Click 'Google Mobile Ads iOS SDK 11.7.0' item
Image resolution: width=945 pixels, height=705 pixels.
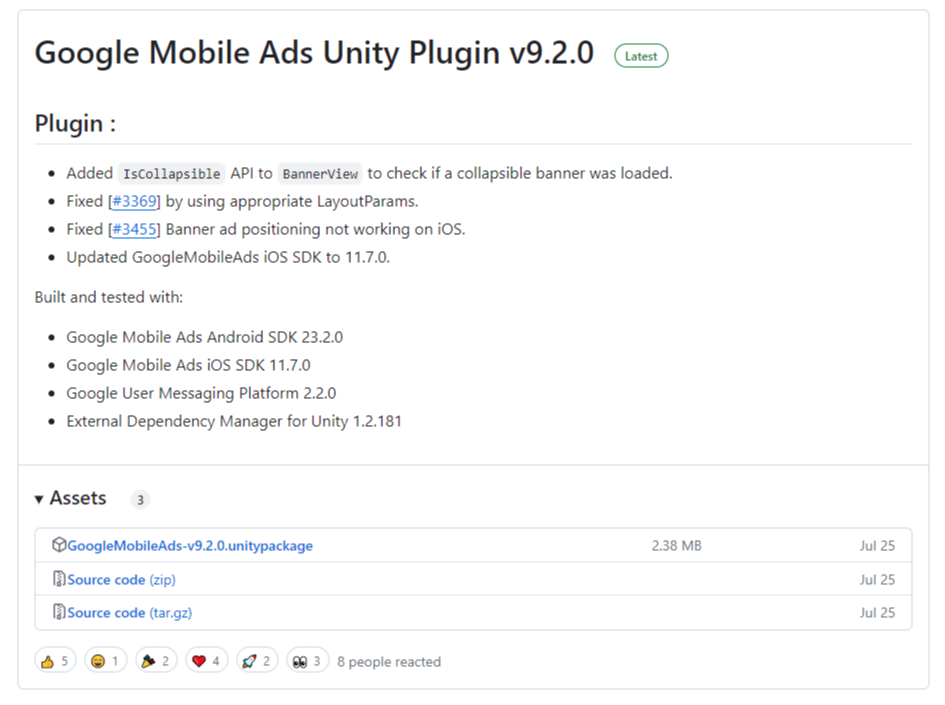[188, 365]
